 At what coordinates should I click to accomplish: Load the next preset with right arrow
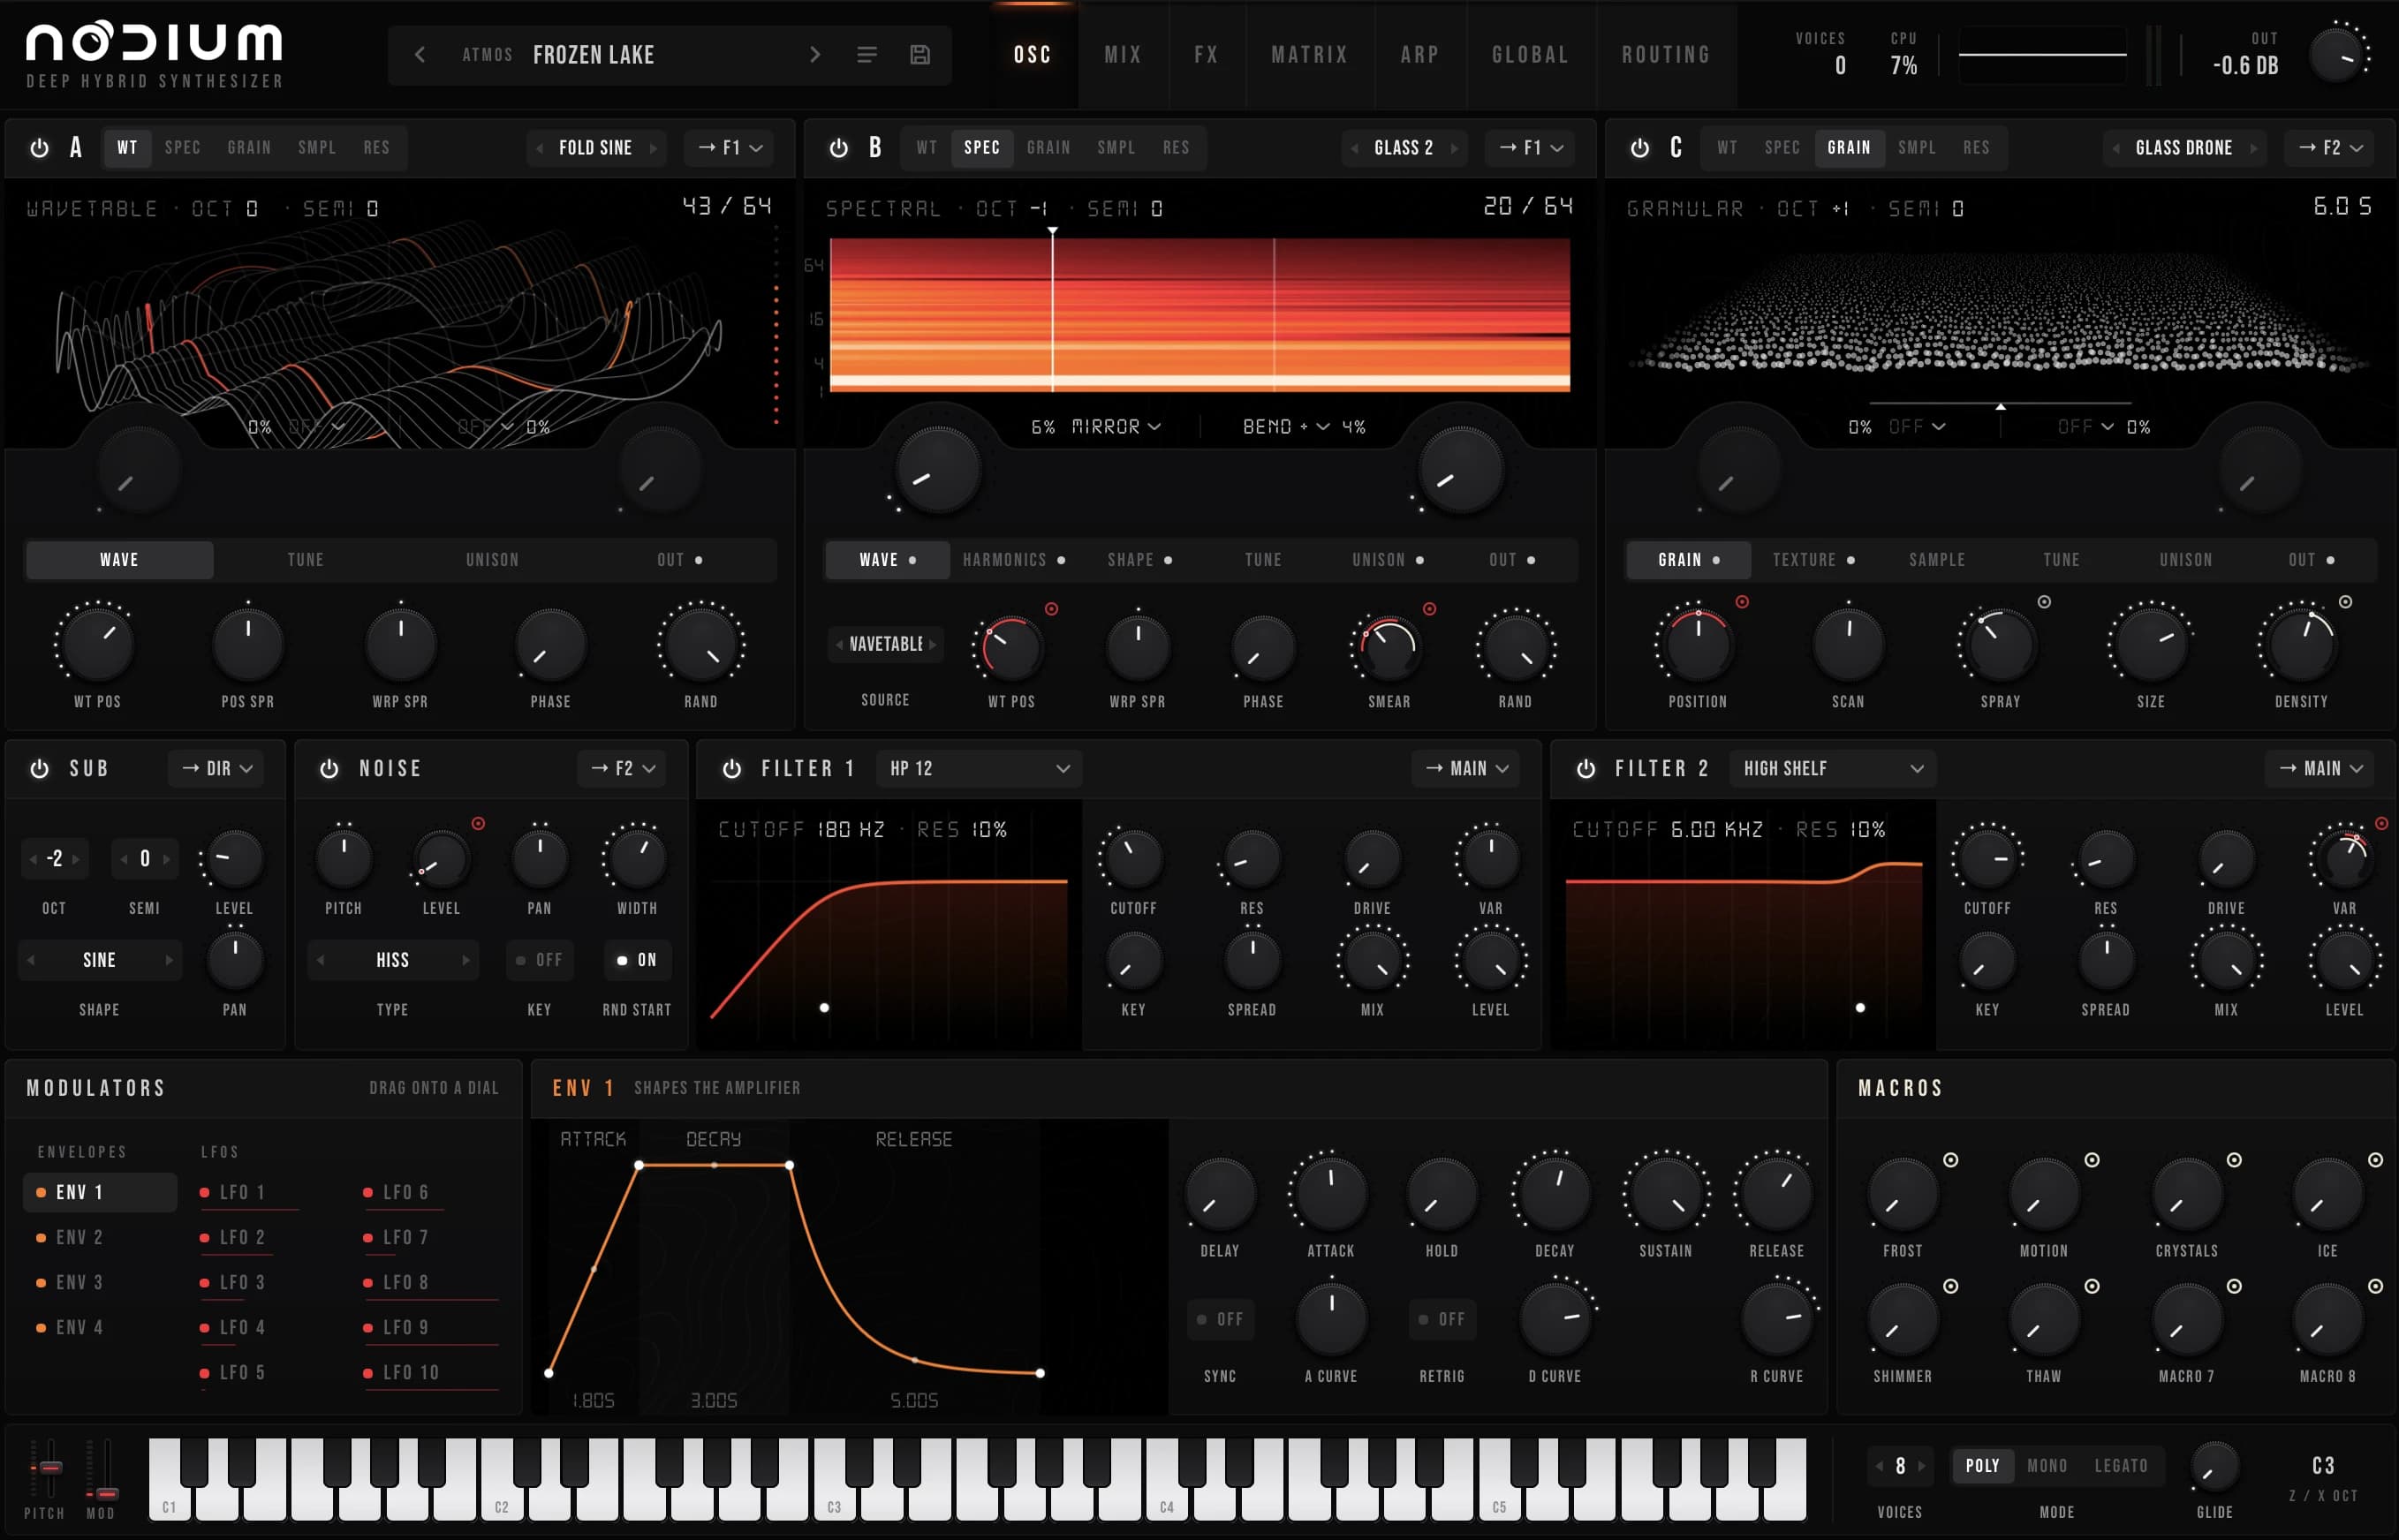[x=815, y=54]
